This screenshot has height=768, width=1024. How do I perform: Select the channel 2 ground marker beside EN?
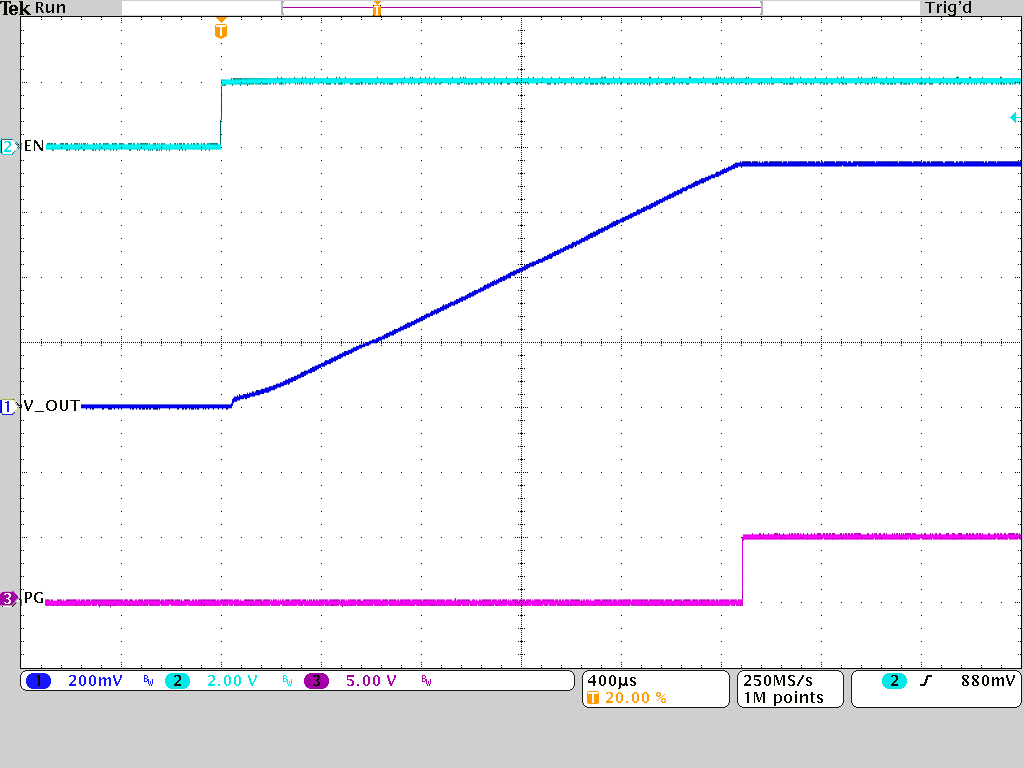click(8, 147)
